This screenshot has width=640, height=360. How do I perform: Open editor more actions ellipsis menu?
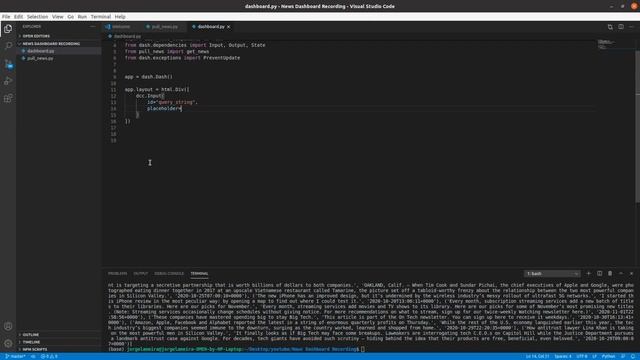(631, 27)
